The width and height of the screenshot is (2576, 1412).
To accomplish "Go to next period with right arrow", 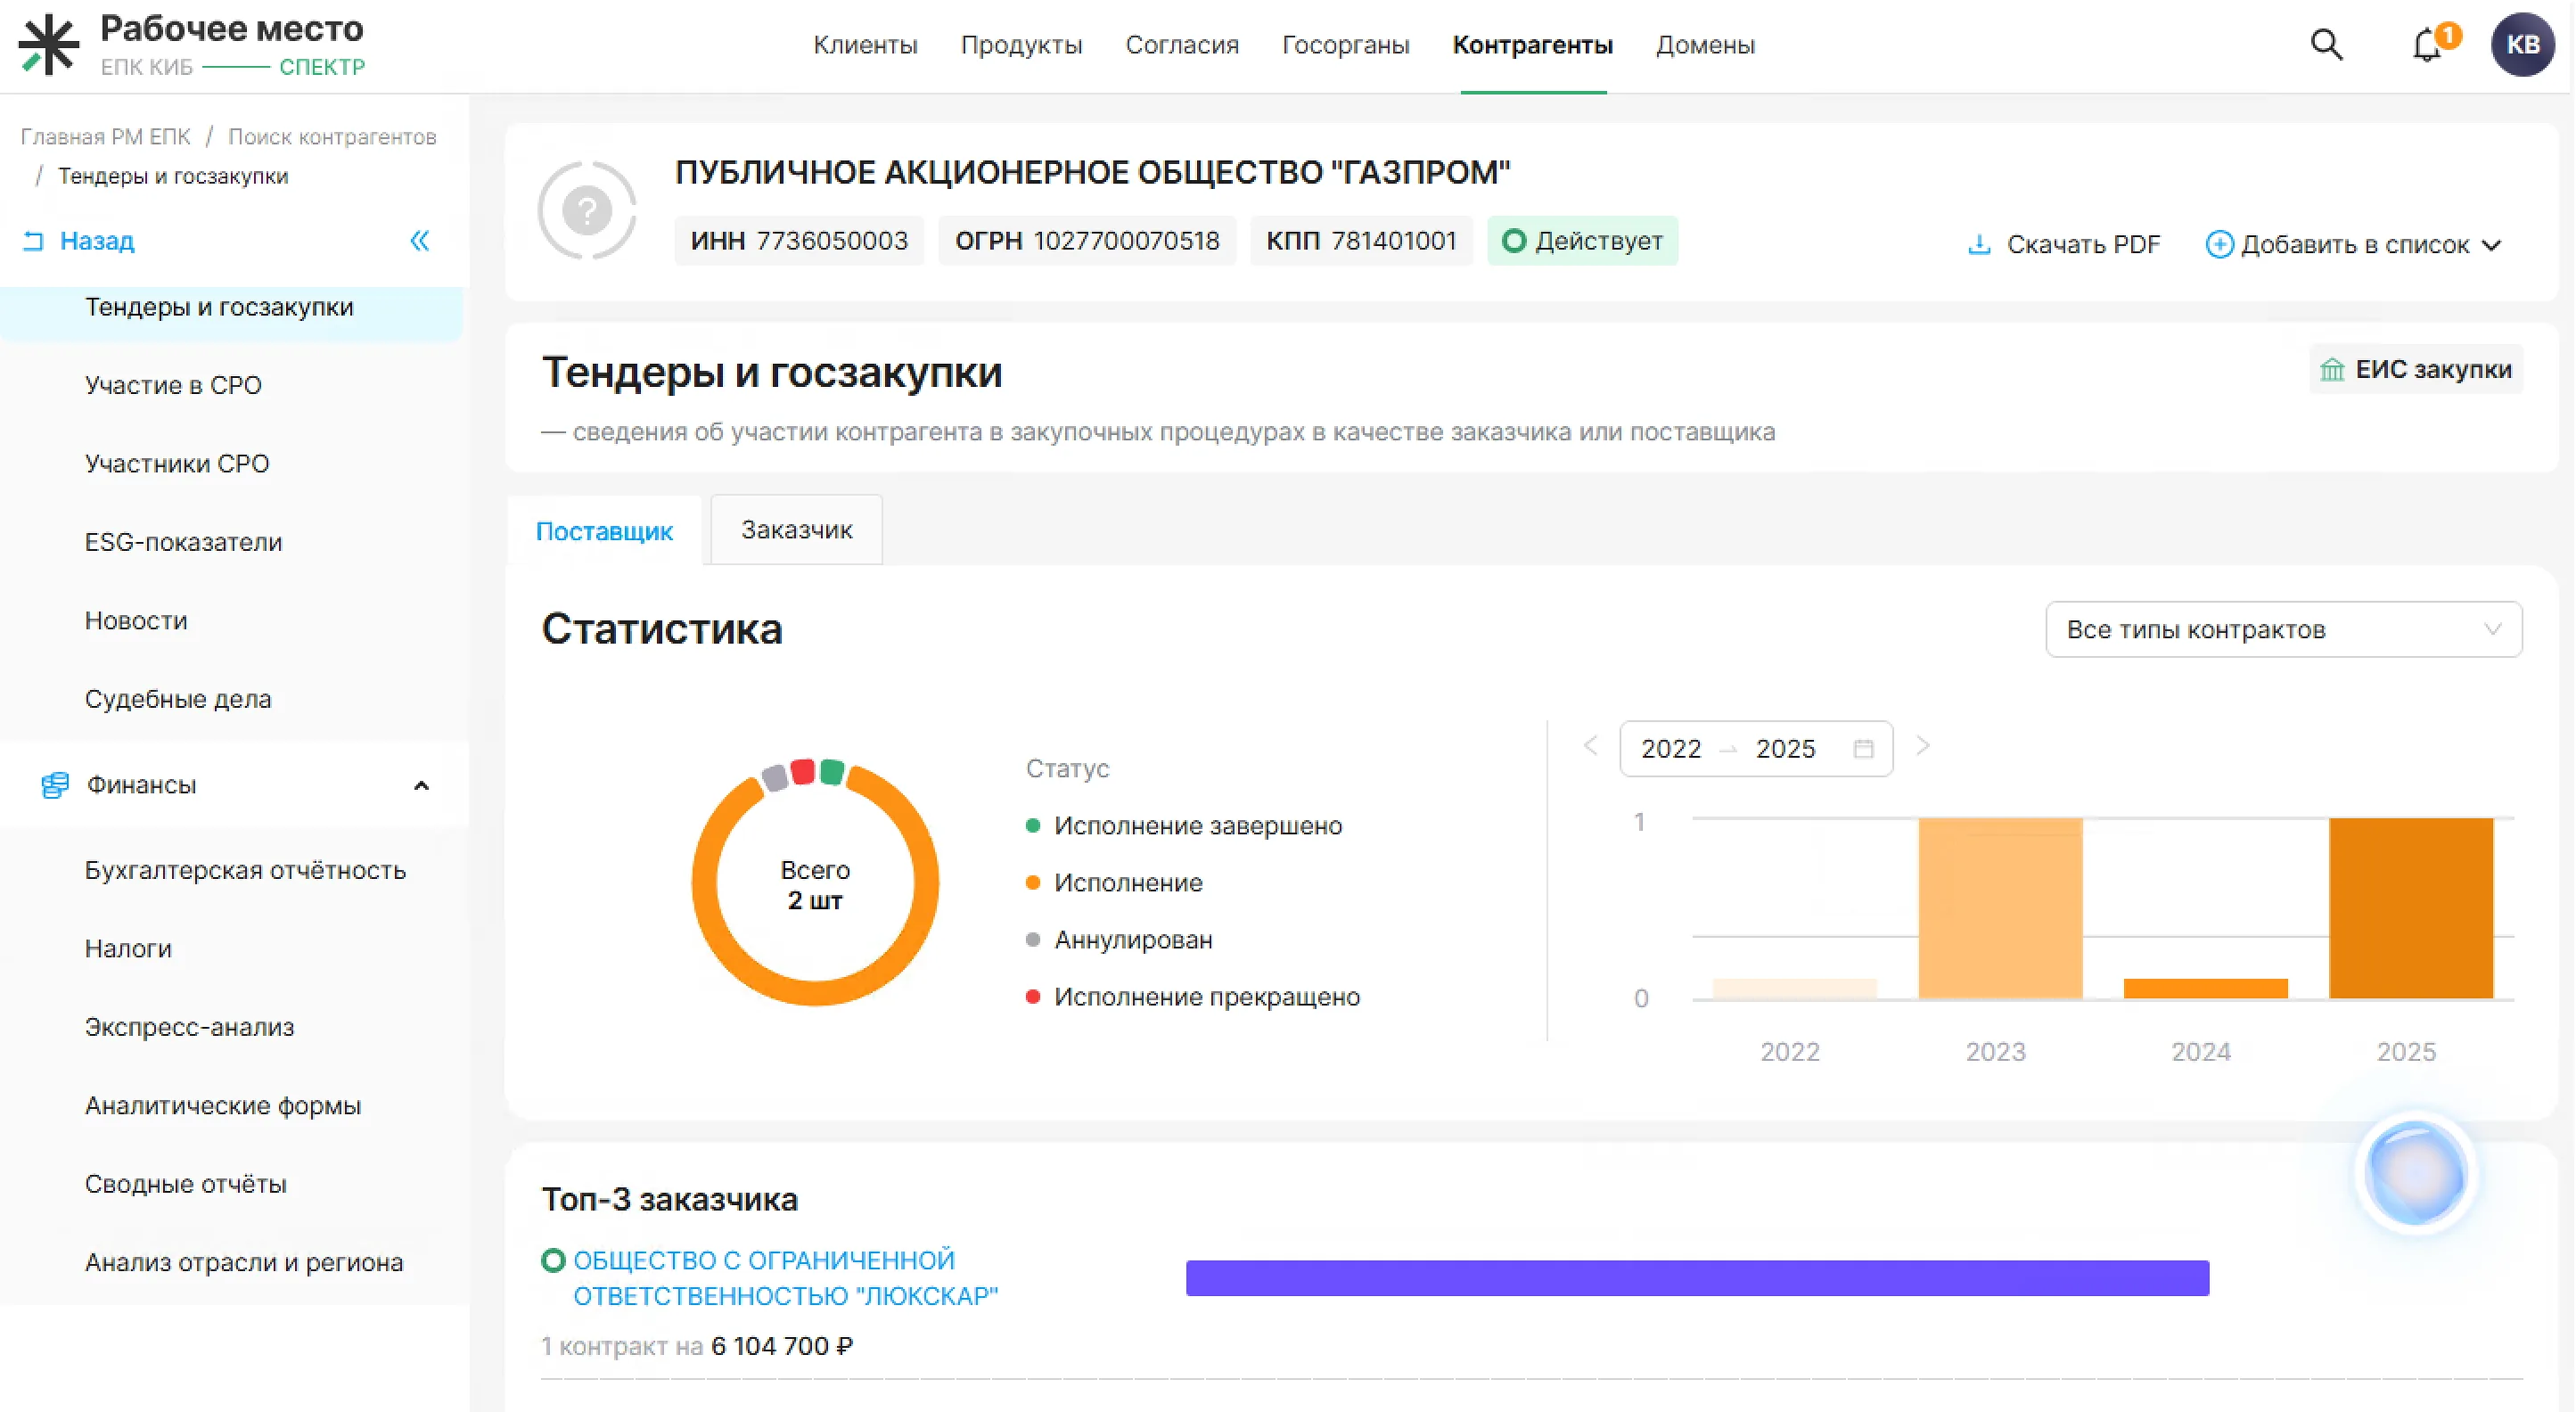I will (x=1922, y=747).
